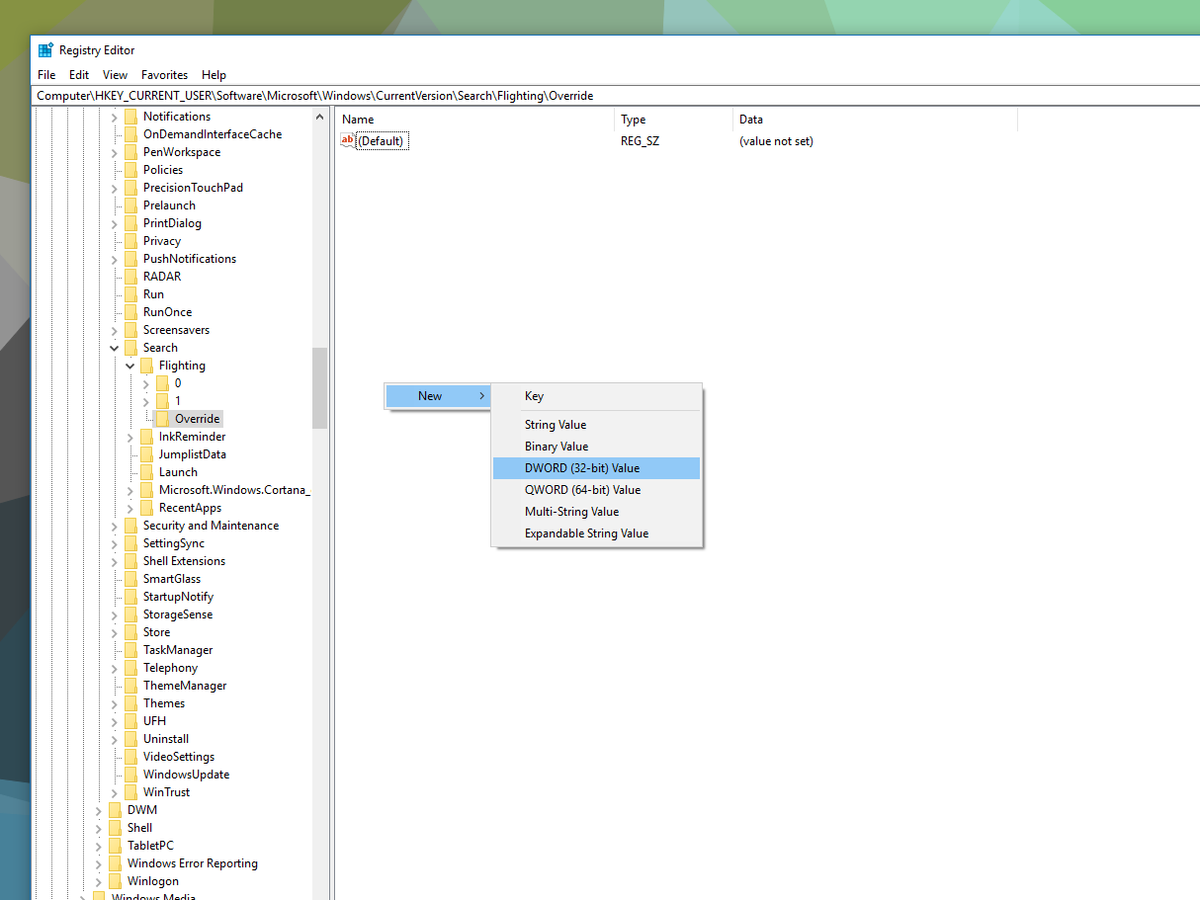The height and width of the screenshot is (900, 1200).
Task: Click the ab icon beside (Default) value
Action: [347, 140]
